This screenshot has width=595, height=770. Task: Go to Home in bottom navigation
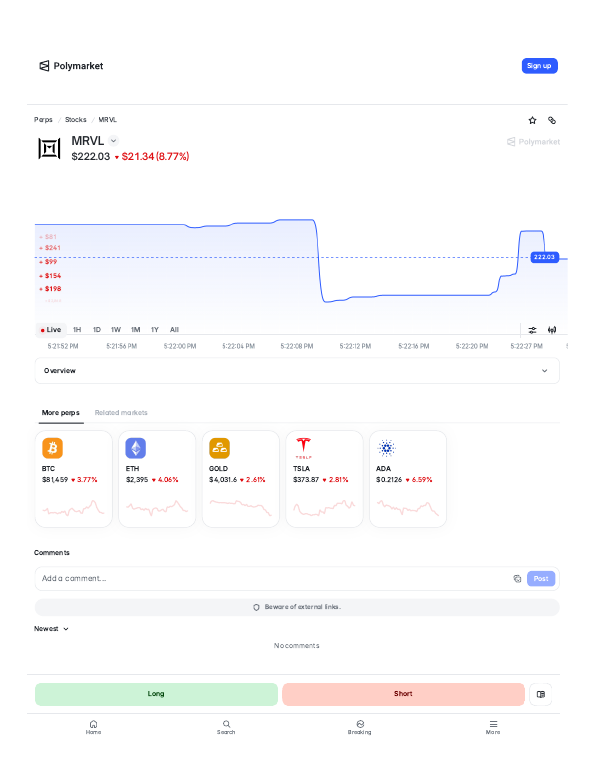93,727
